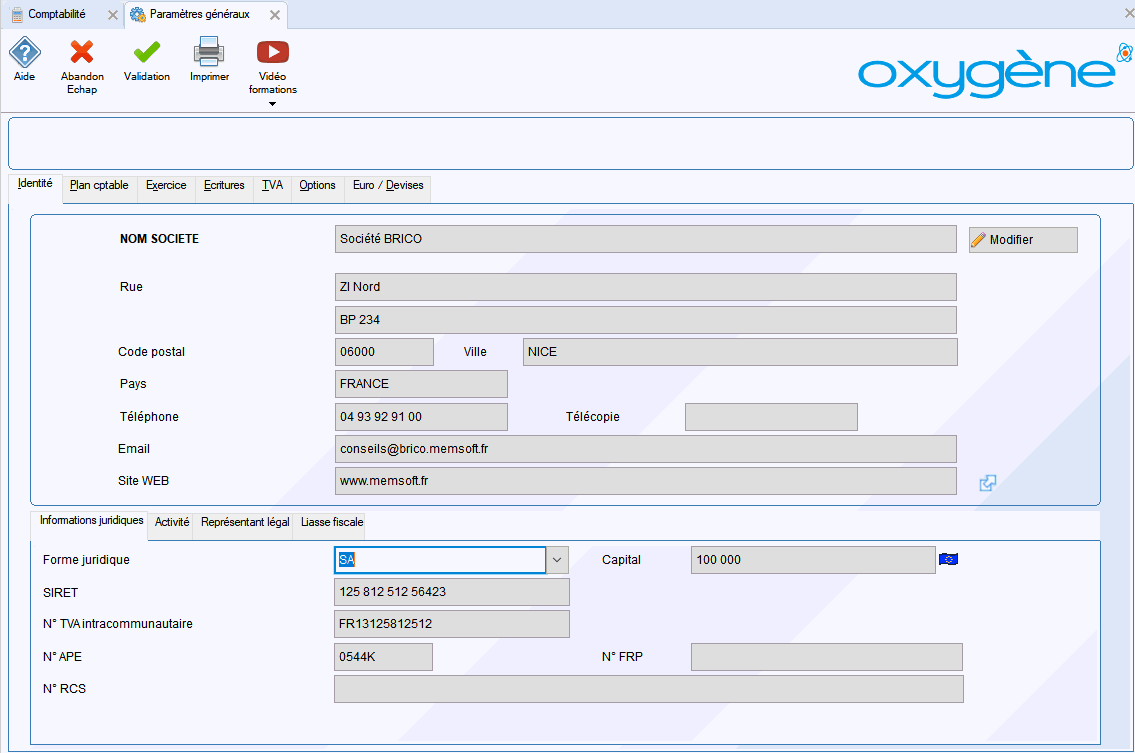The image size is (1135, 753).
Task: Click the empty message box under the toolbar
Action: [570, 143]
